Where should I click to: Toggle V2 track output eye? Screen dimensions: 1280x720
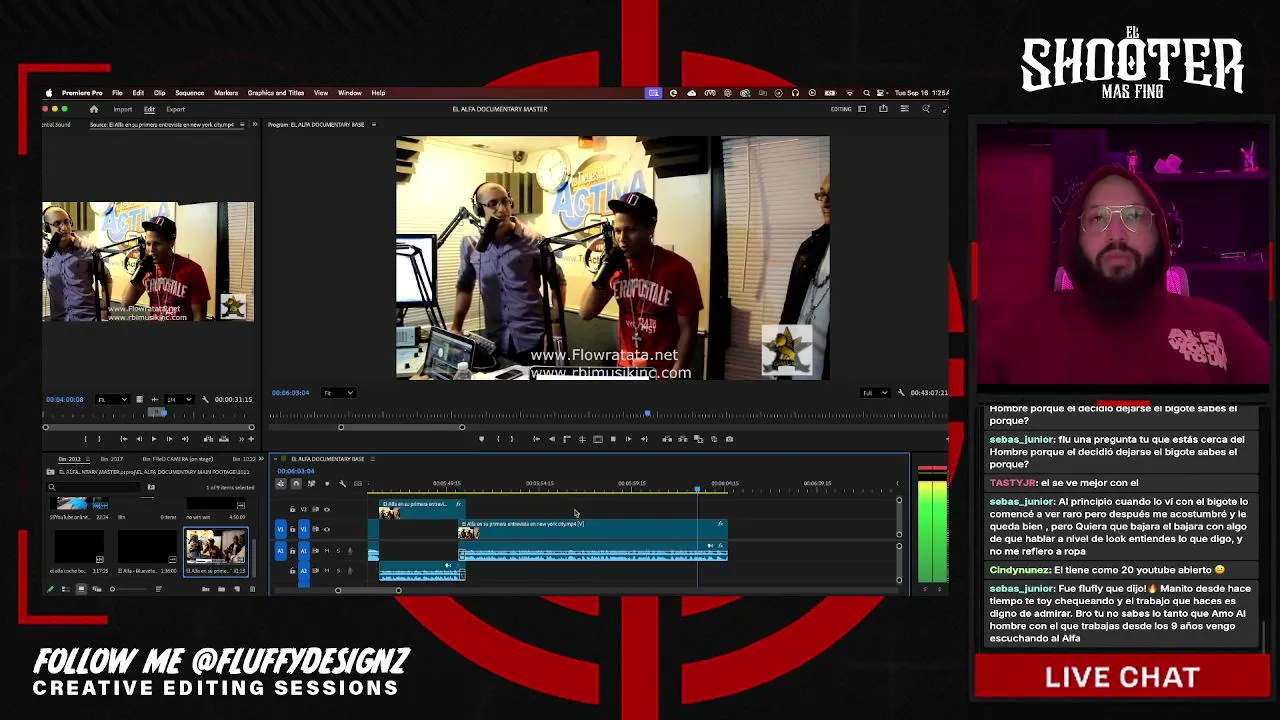coord(326,510)
